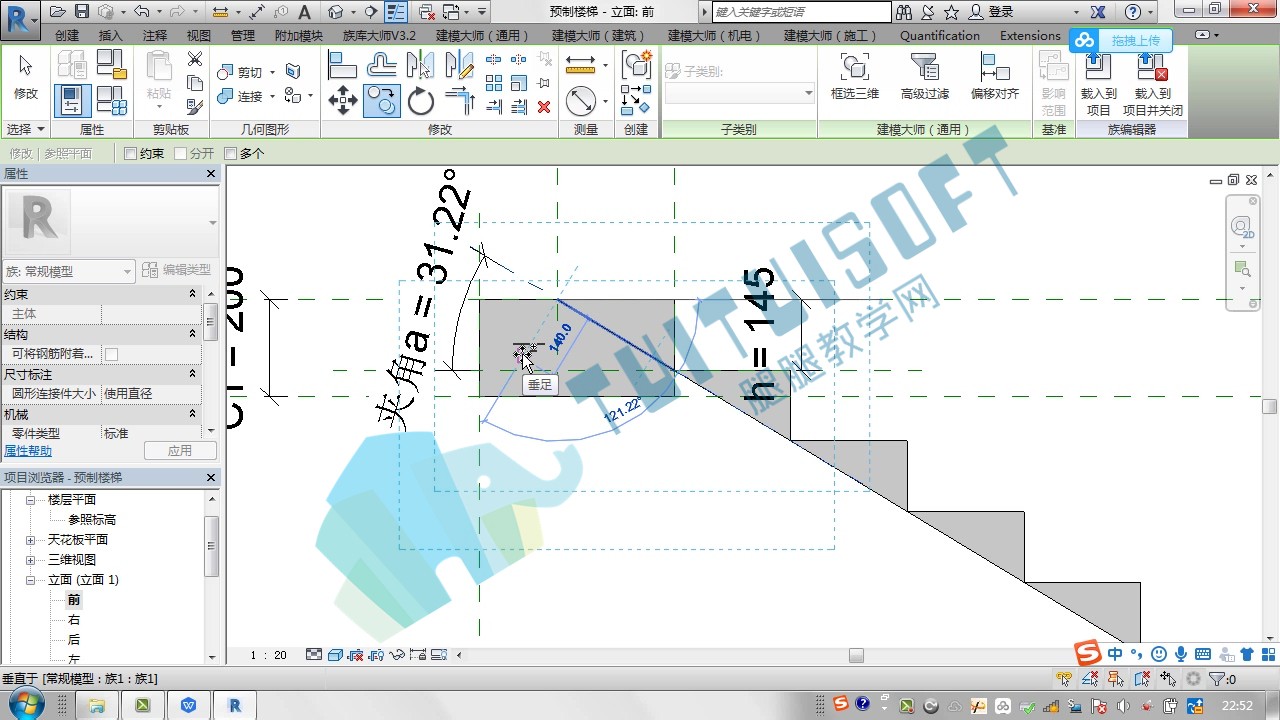The image size is (1280, 720).
Task: Click the 编辑类型 button
Action: (177, 270)
